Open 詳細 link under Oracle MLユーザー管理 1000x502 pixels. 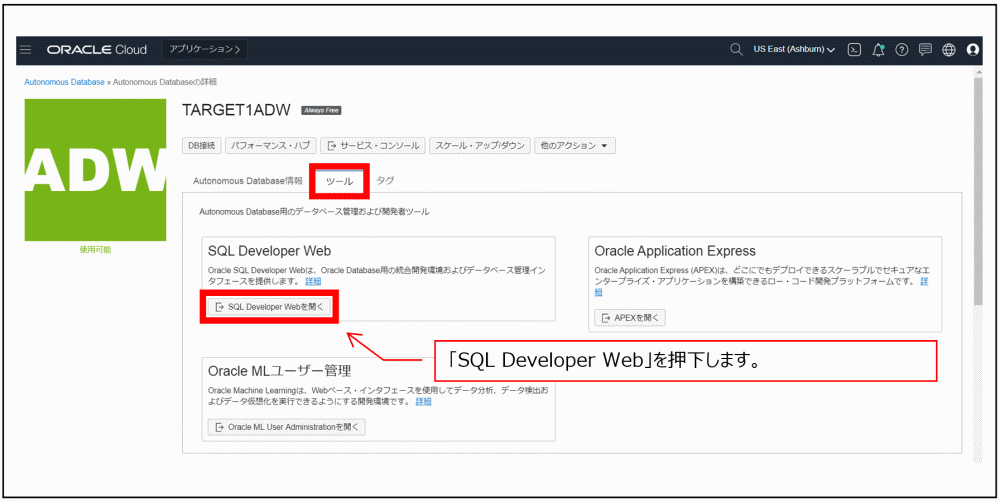click(423, 401)
